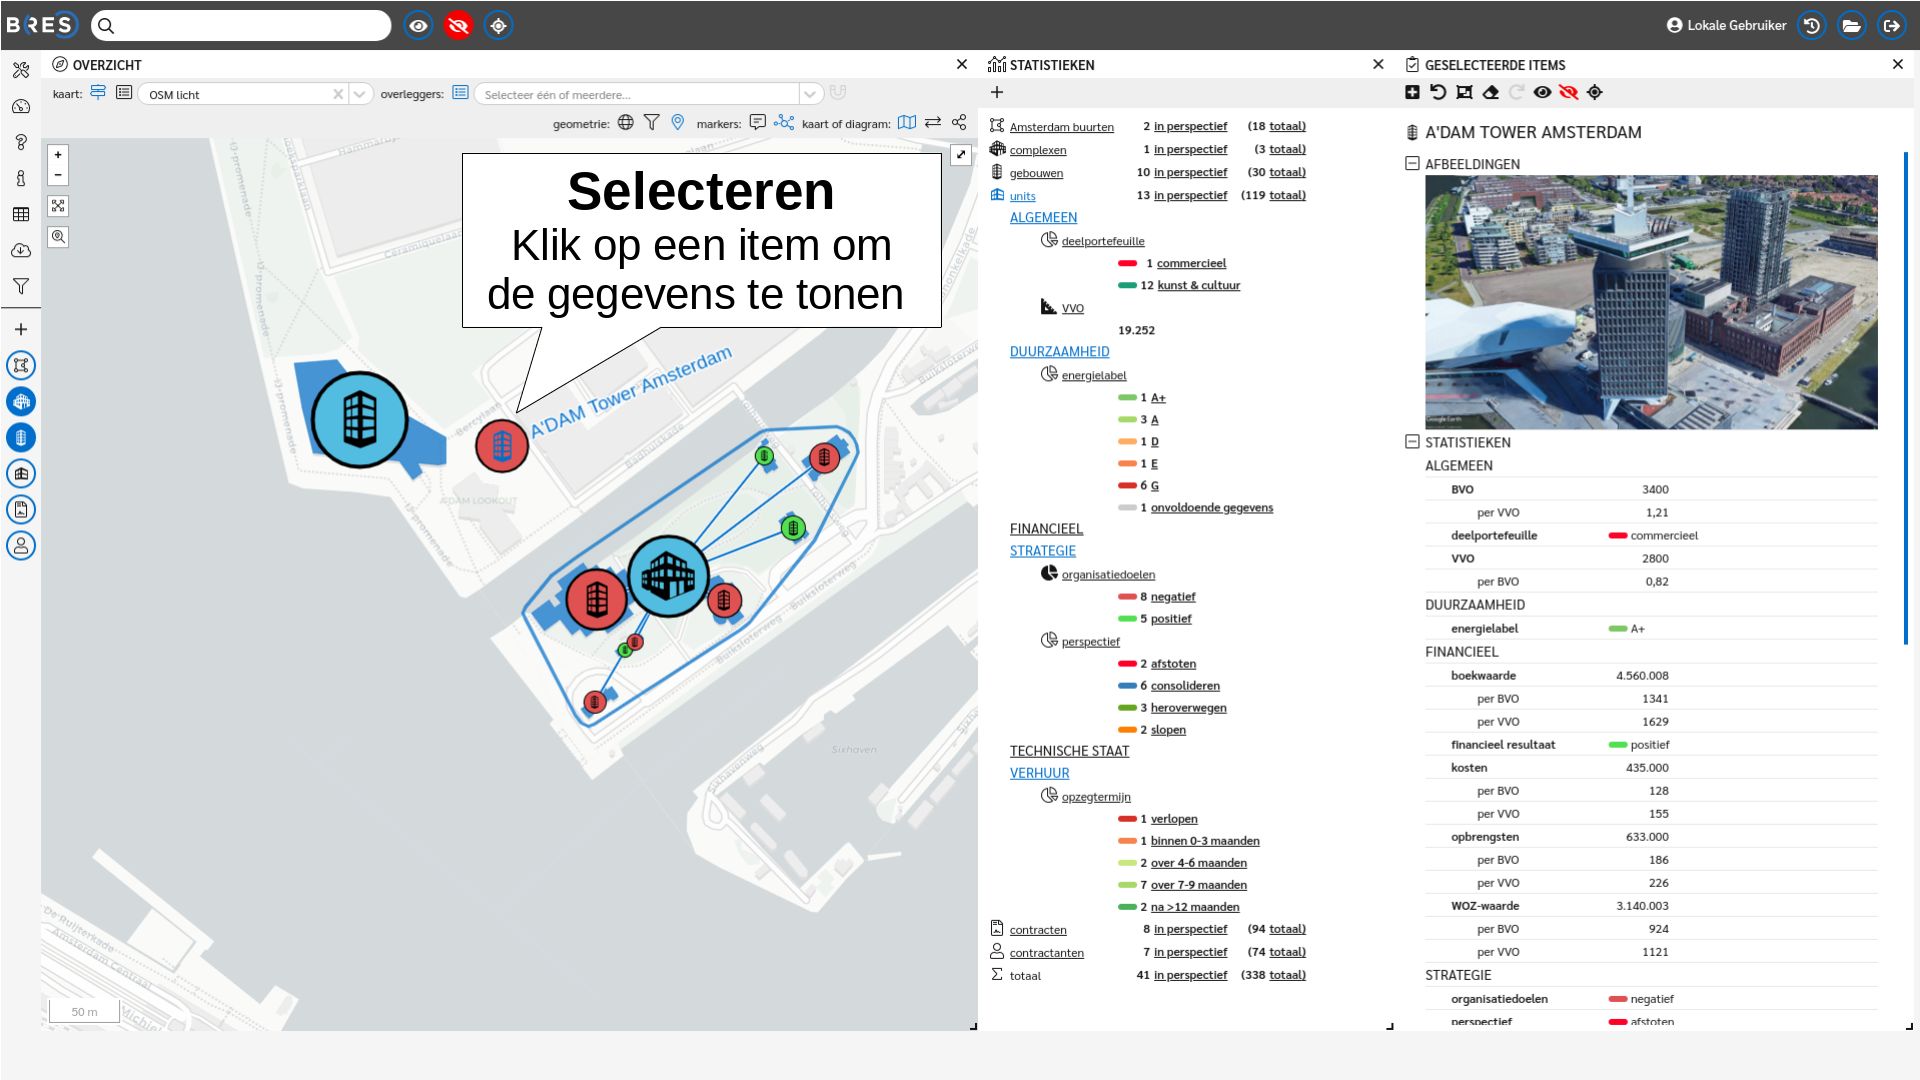
Task: Click the show-all eye button in top bar
Action: [x=418, y=25]
